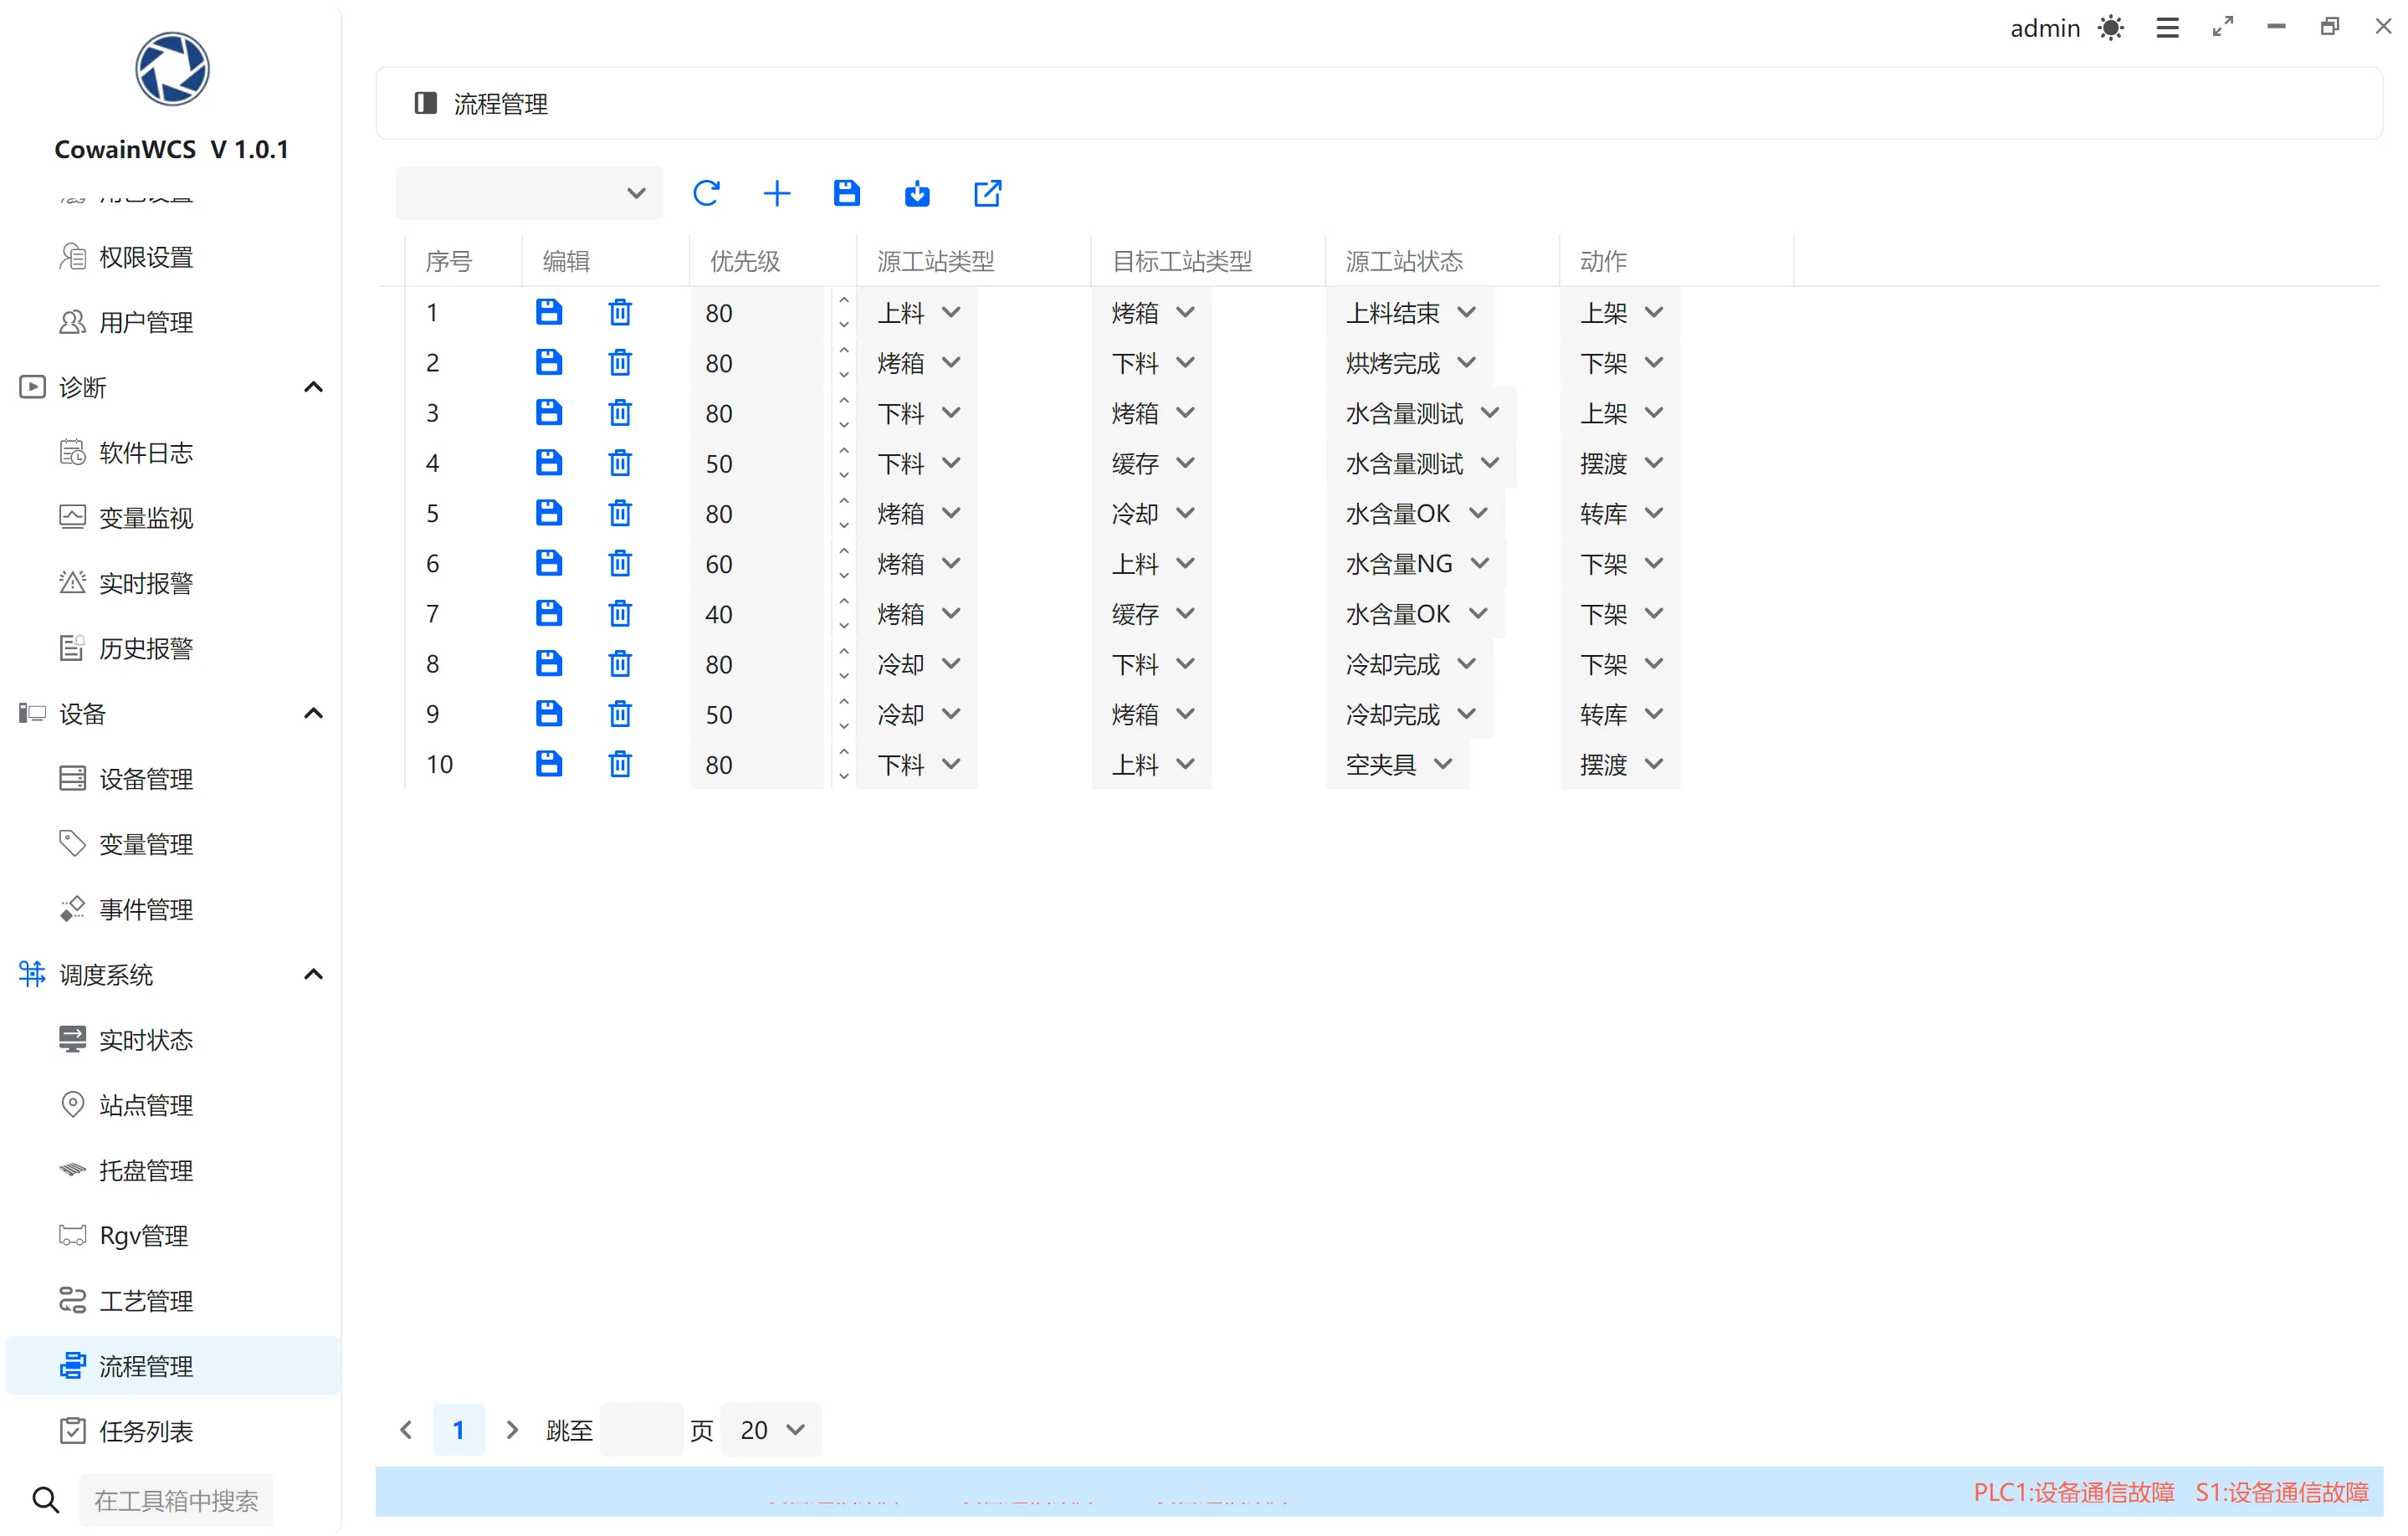Collapse the 诊断 sidebar section
Image resolution: width=2408 pixels, height=1536 pixels.
point(313,387)
